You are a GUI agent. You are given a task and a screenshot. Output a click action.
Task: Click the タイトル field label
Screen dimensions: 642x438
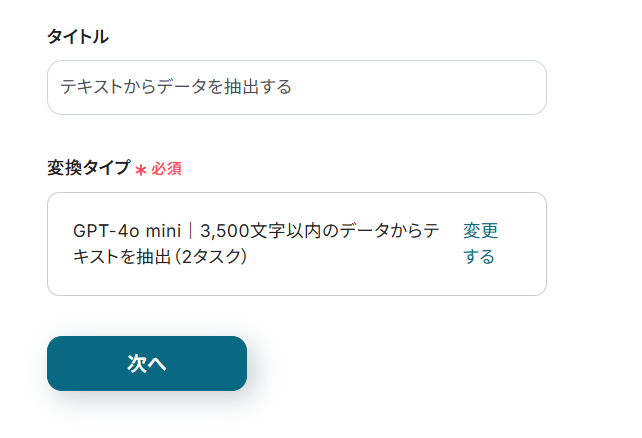pos(78,37)
